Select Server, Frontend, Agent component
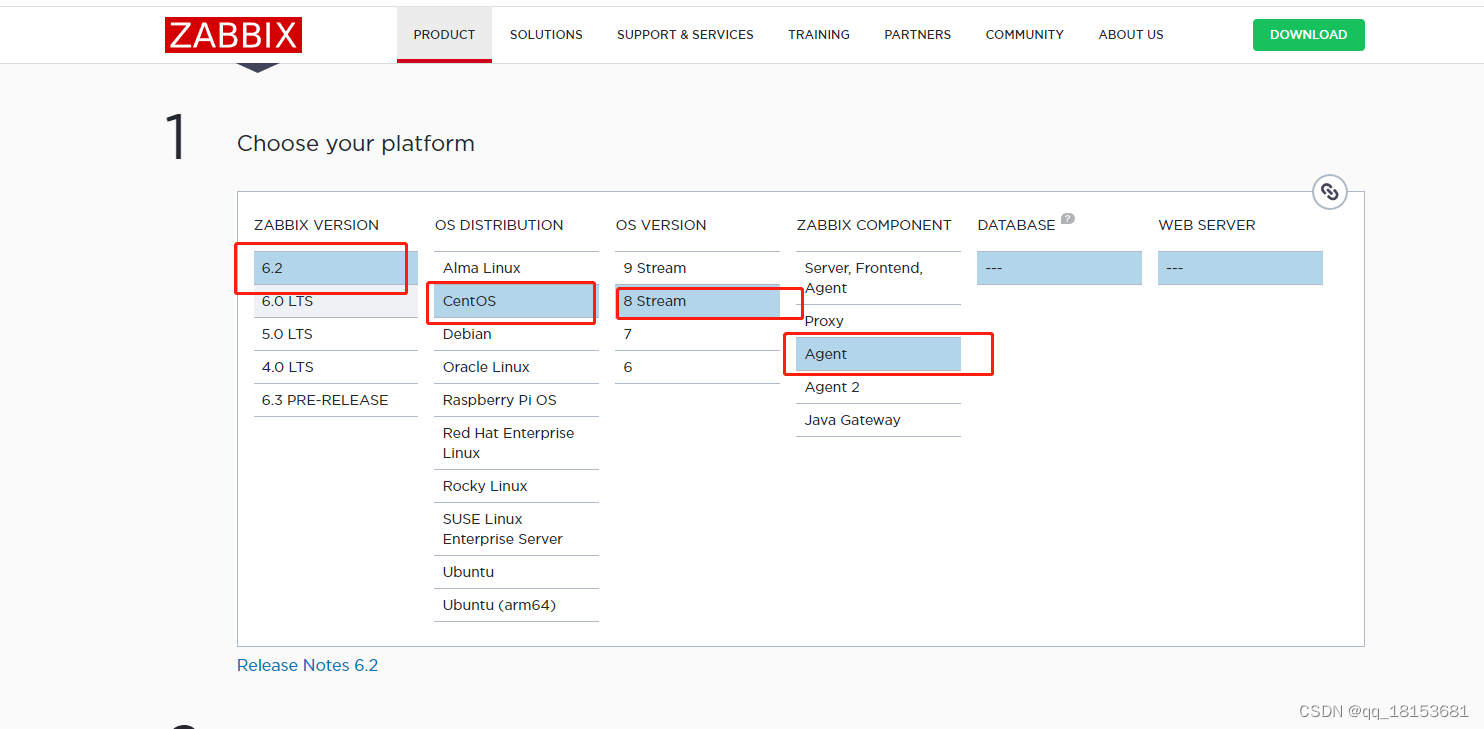 point(879,278)
